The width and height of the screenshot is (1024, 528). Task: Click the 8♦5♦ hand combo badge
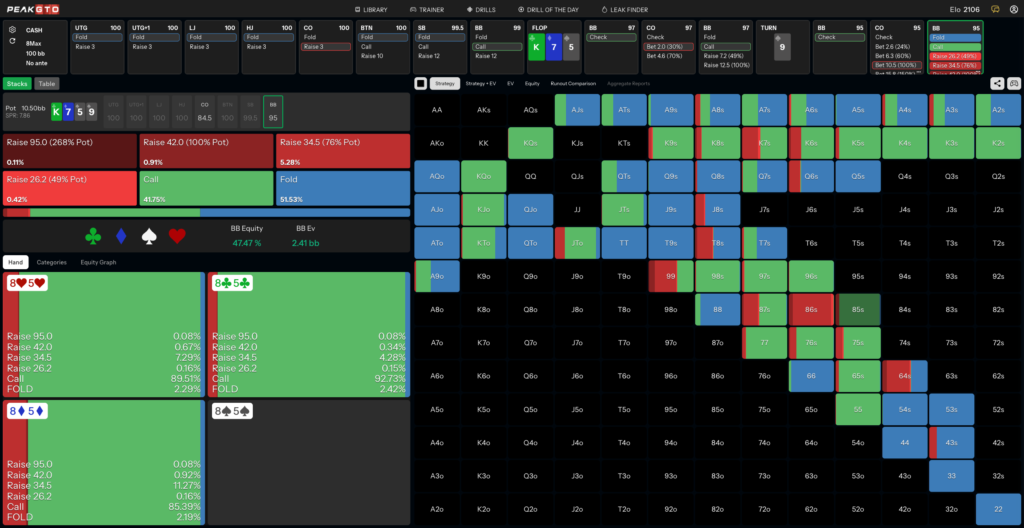(26, 411)
